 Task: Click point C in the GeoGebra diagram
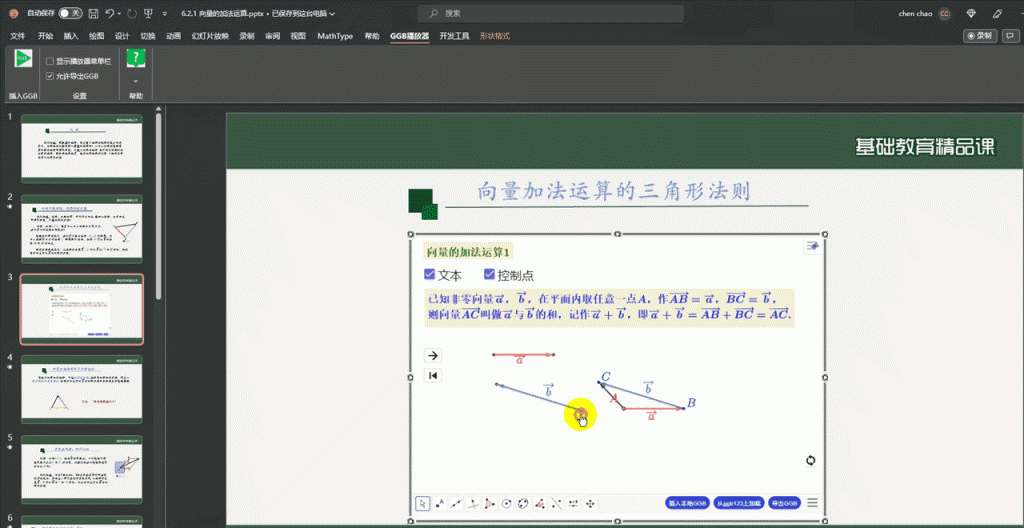599,383
